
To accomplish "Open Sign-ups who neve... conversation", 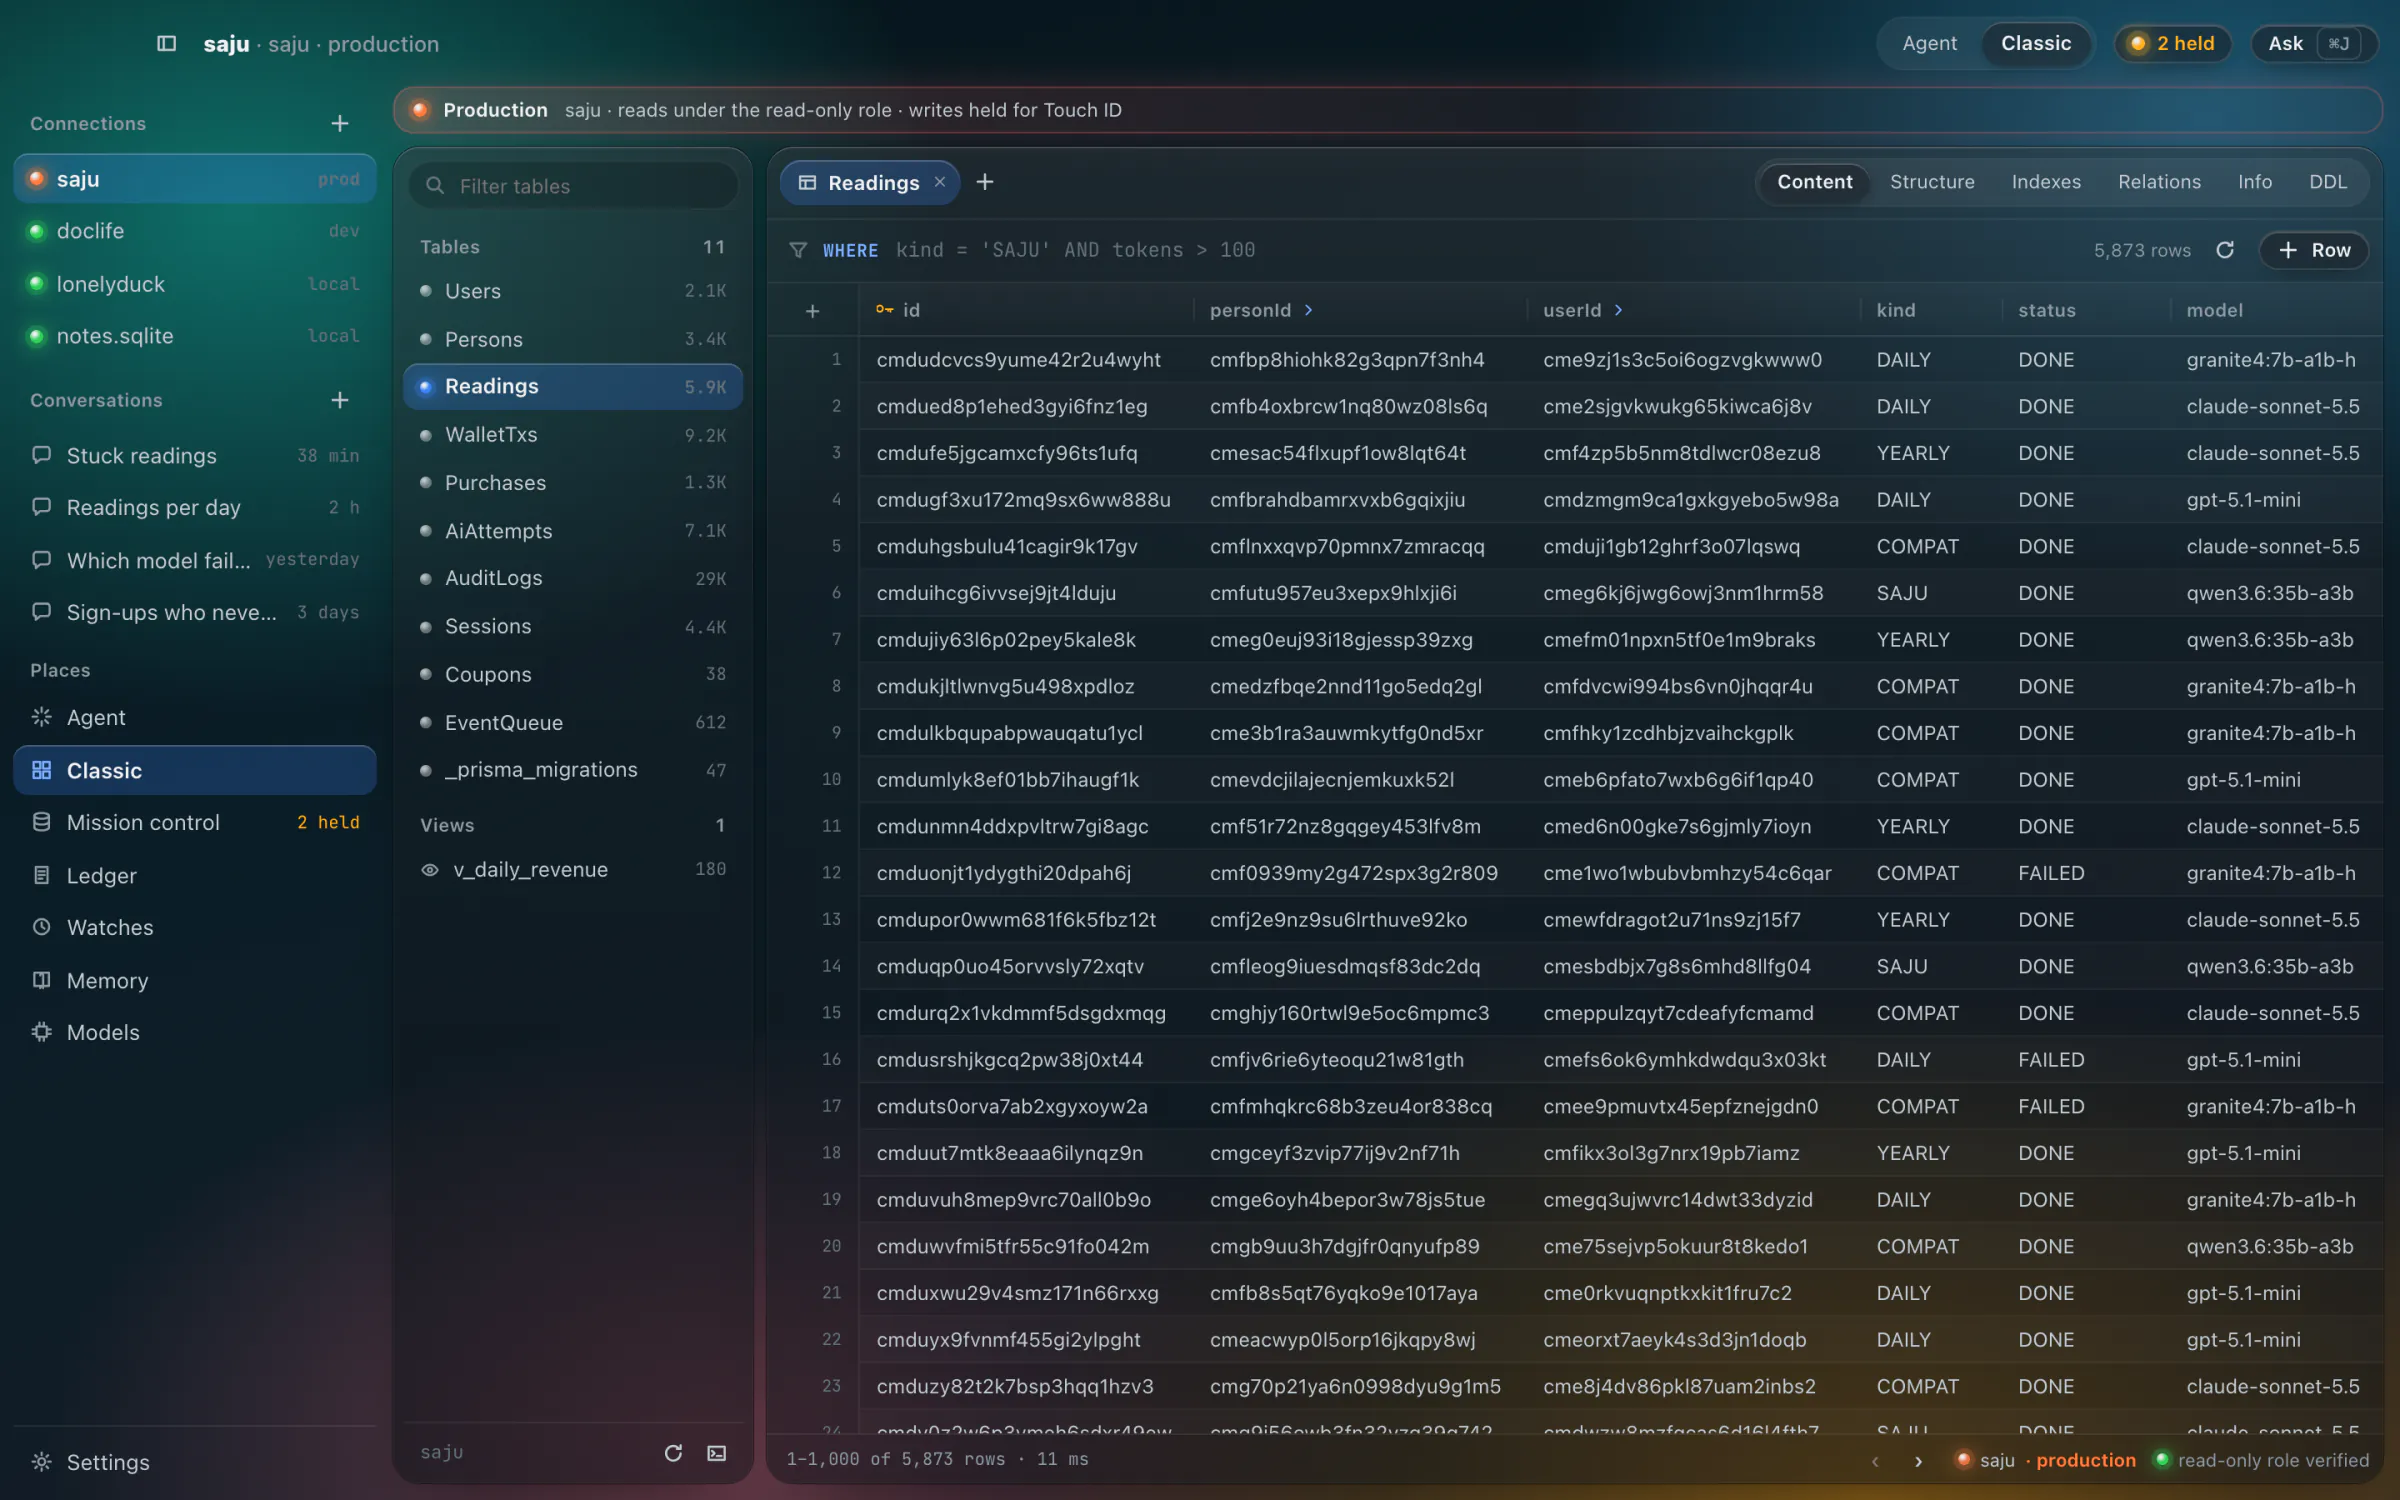I will click(x=195, y=612).
